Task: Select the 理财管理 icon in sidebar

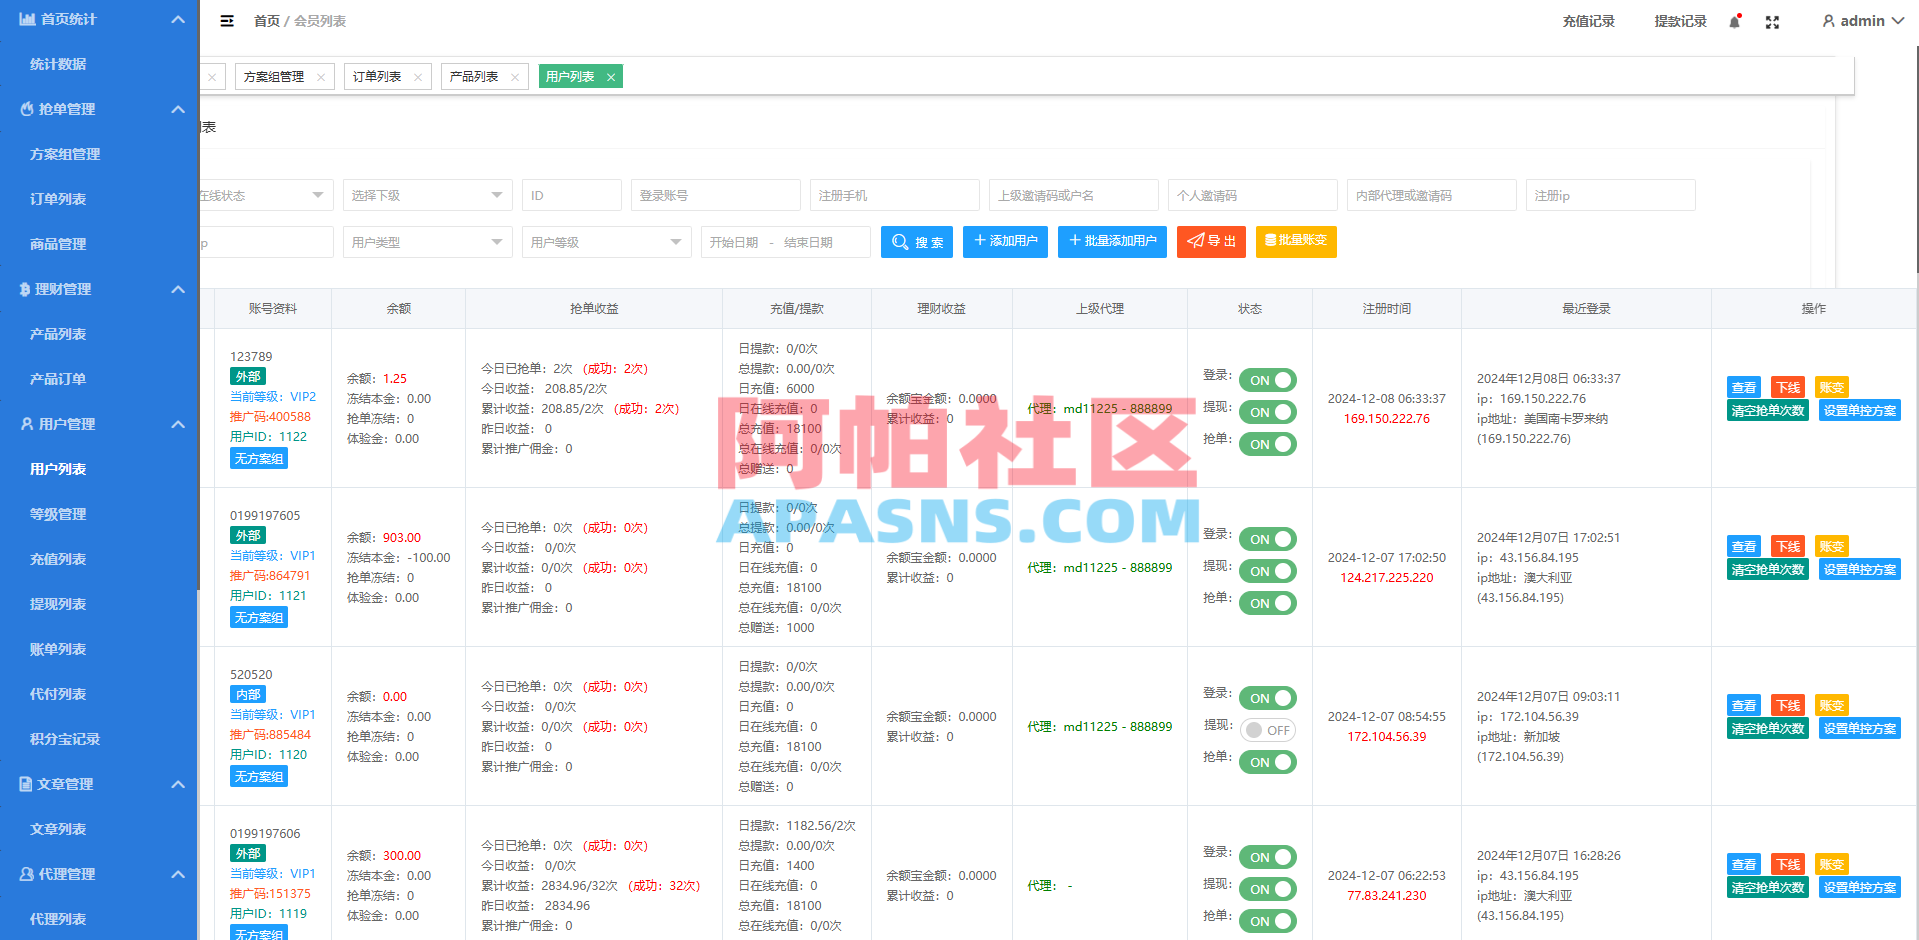Action: tap(25, 289)
